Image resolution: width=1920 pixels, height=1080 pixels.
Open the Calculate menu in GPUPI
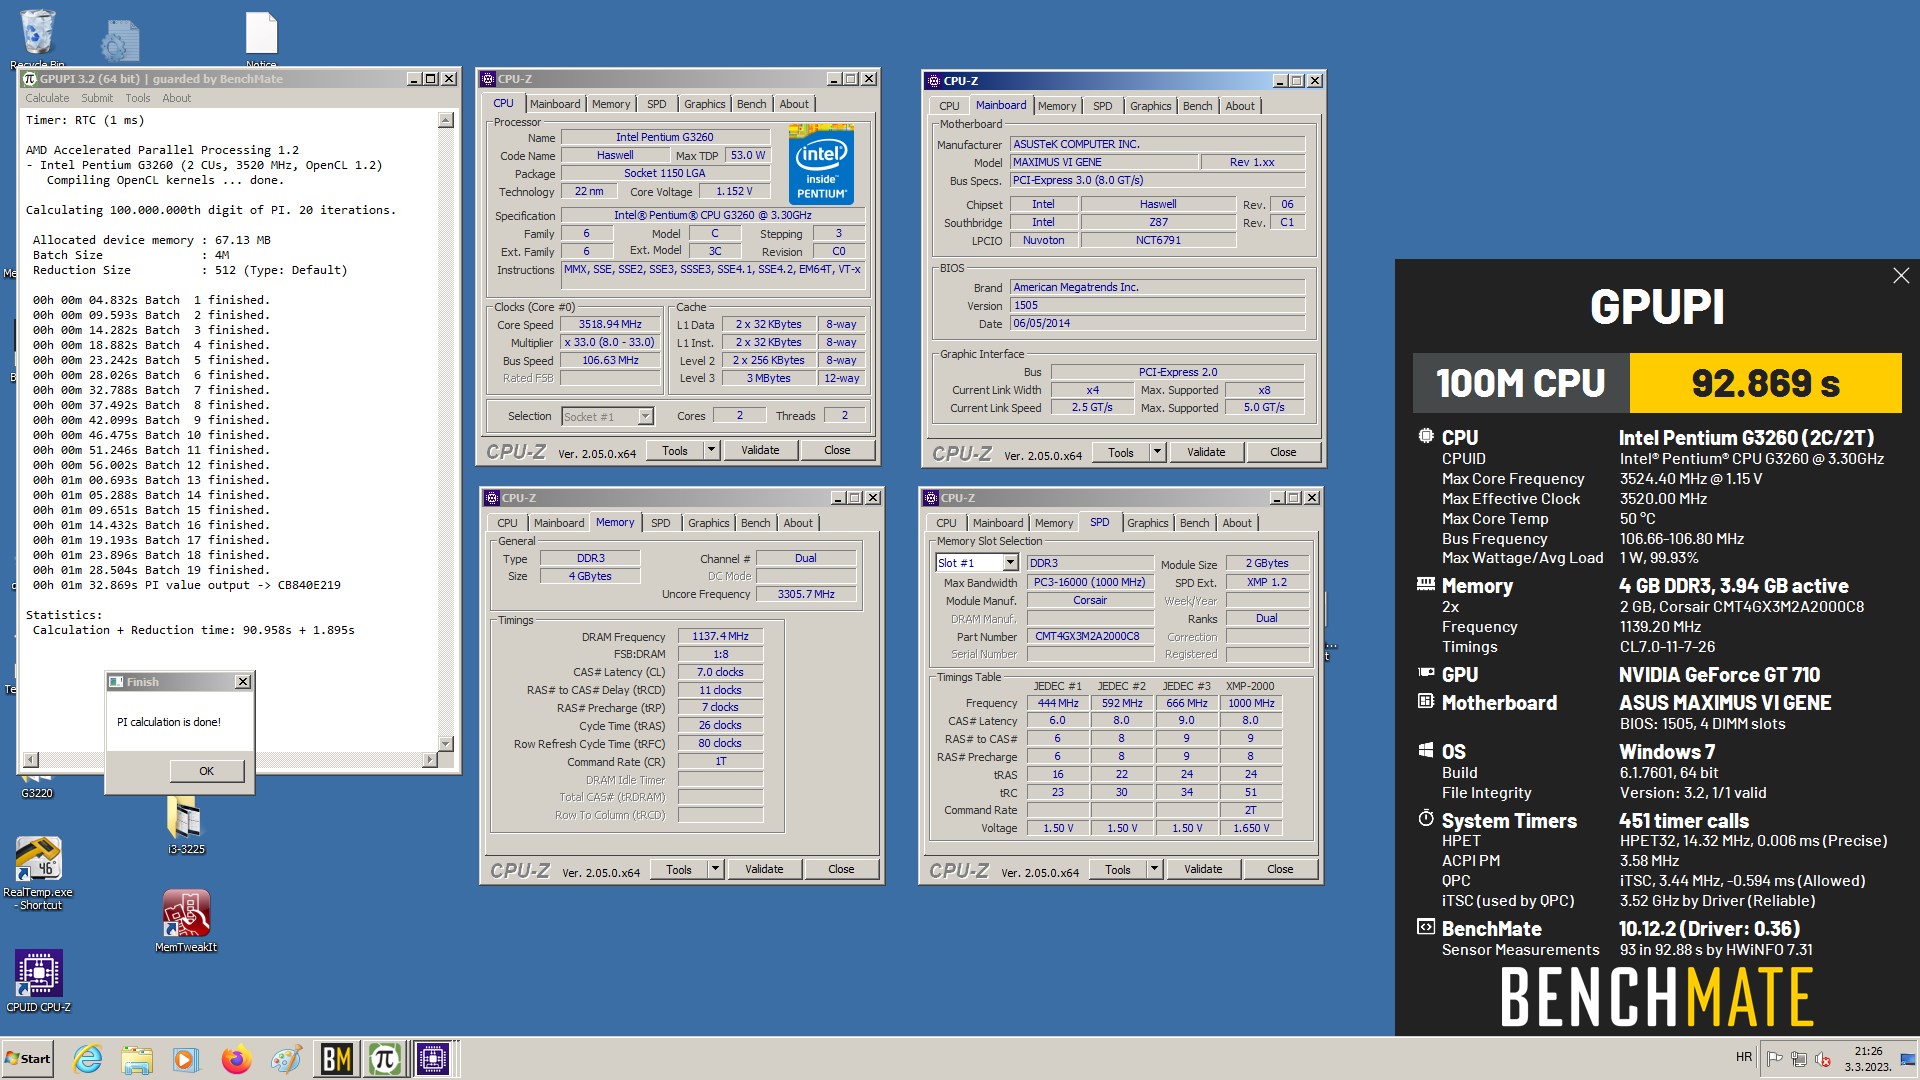pyautogui.click(x=47, y=98)
